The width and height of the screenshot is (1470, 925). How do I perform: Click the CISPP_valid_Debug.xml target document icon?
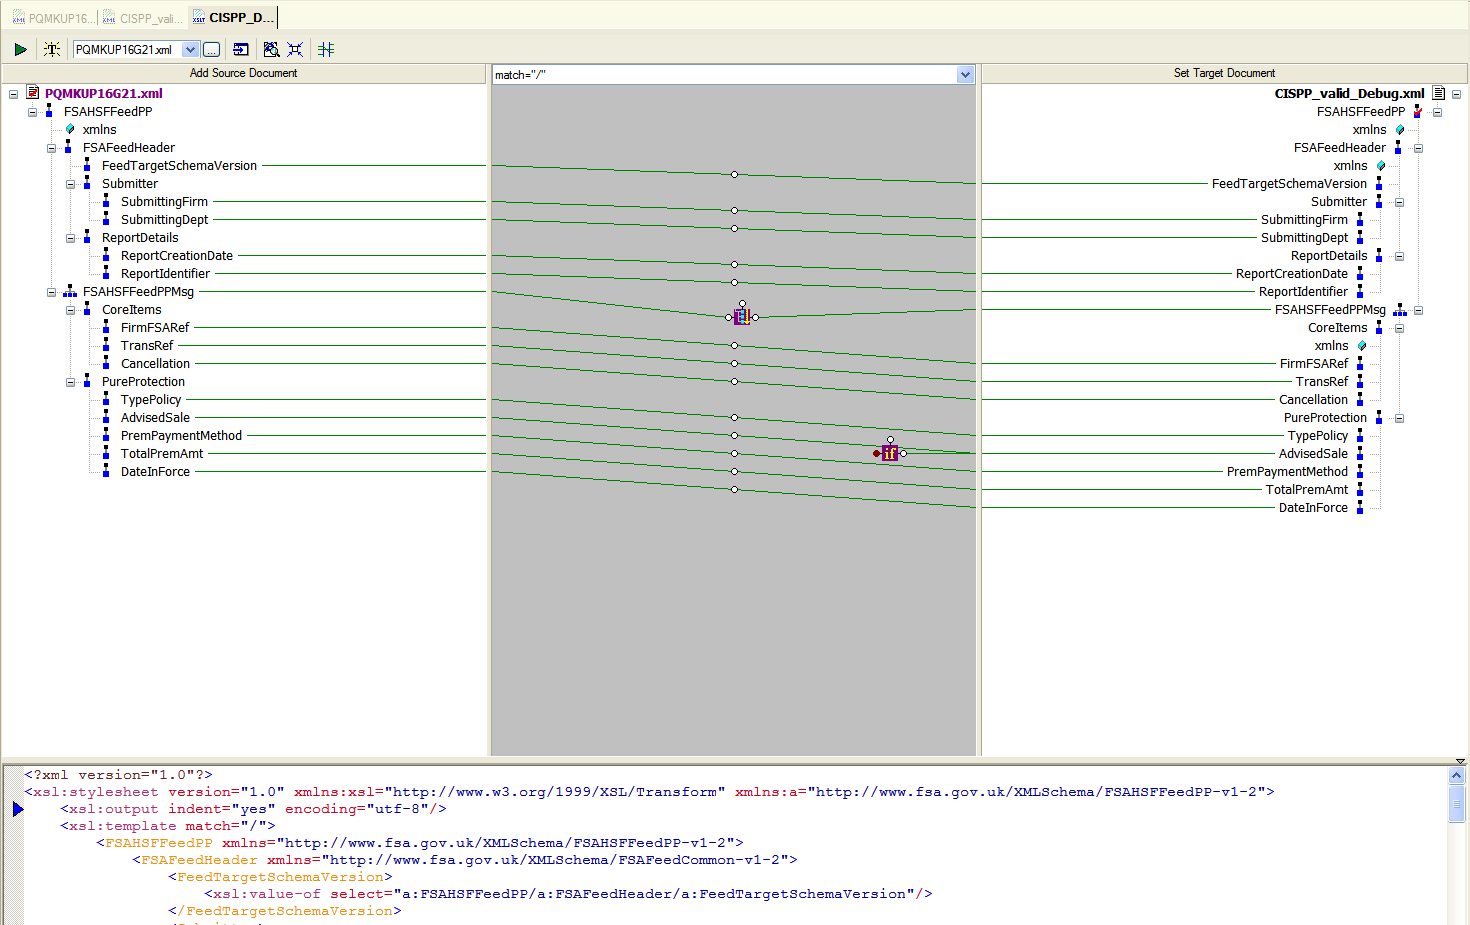coord(1439,93)
